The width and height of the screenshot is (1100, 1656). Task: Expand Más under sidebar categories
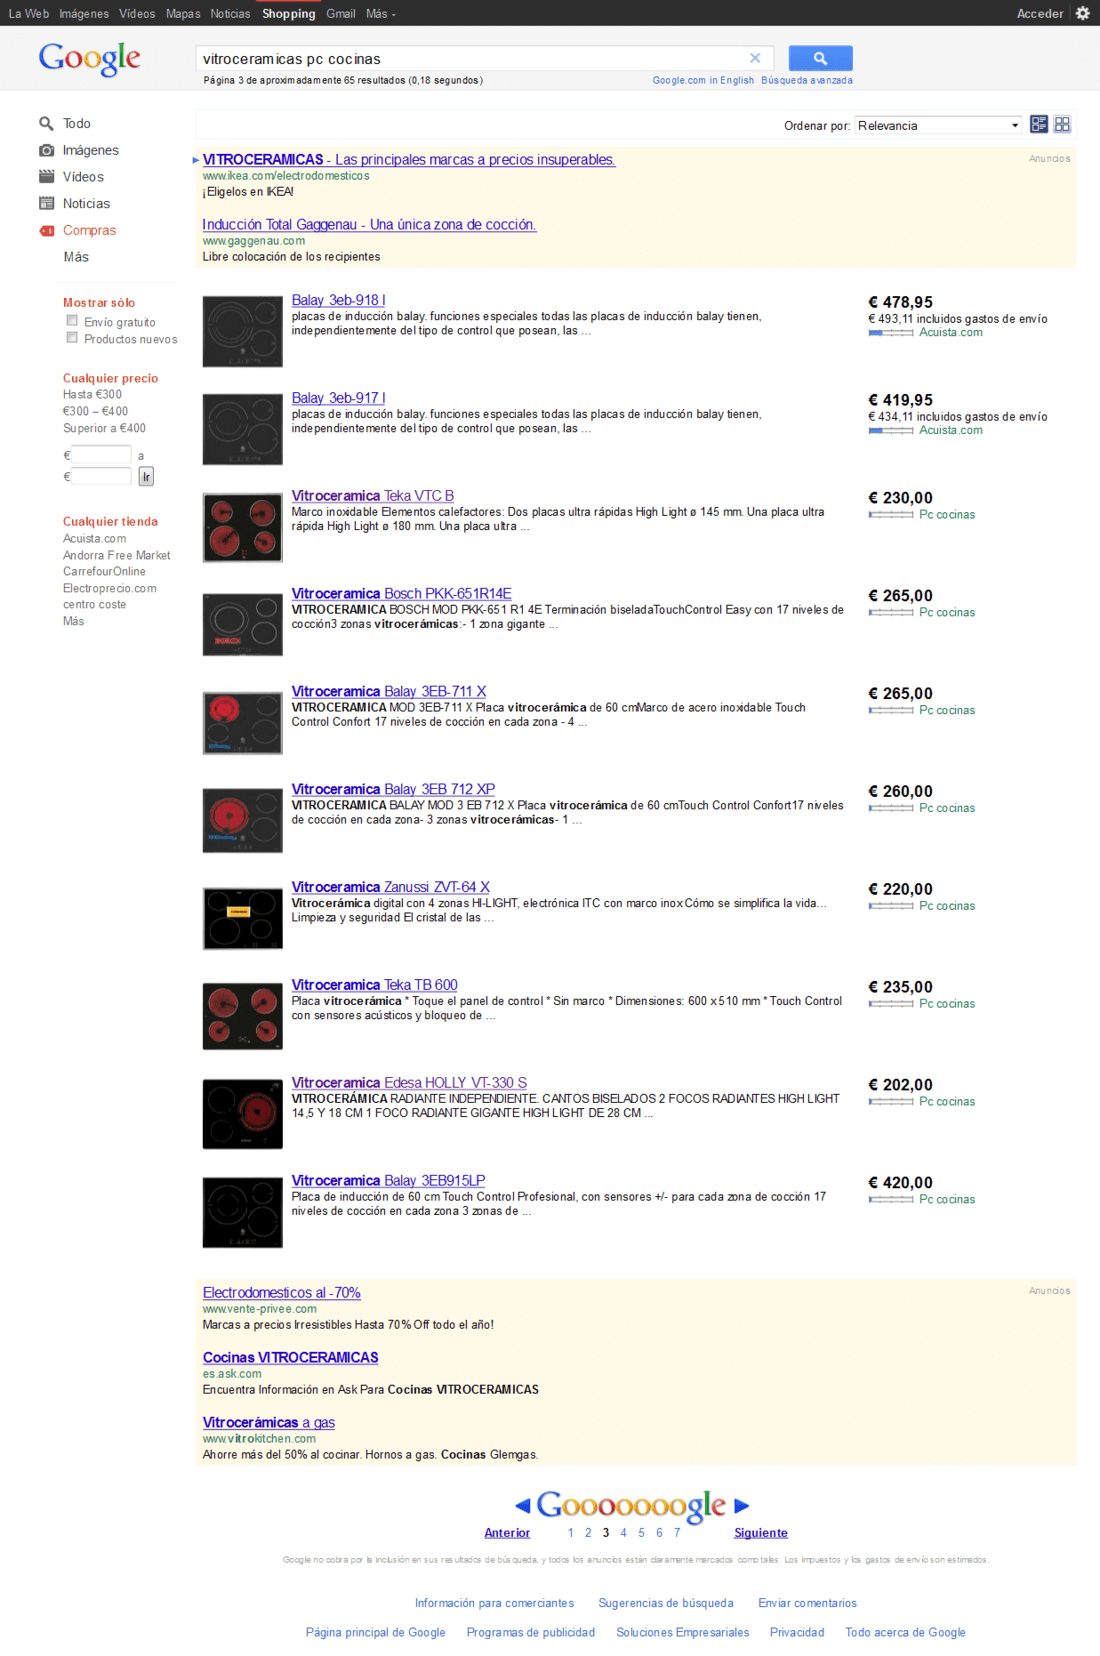pyautogui.click(x=76, y=257)
